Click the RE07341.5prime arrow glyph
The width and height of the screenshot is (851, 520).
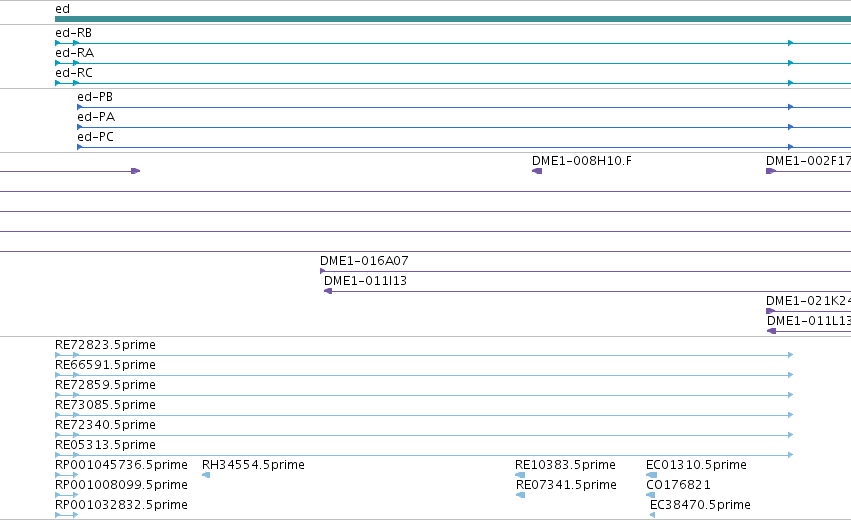click(520, 495)
